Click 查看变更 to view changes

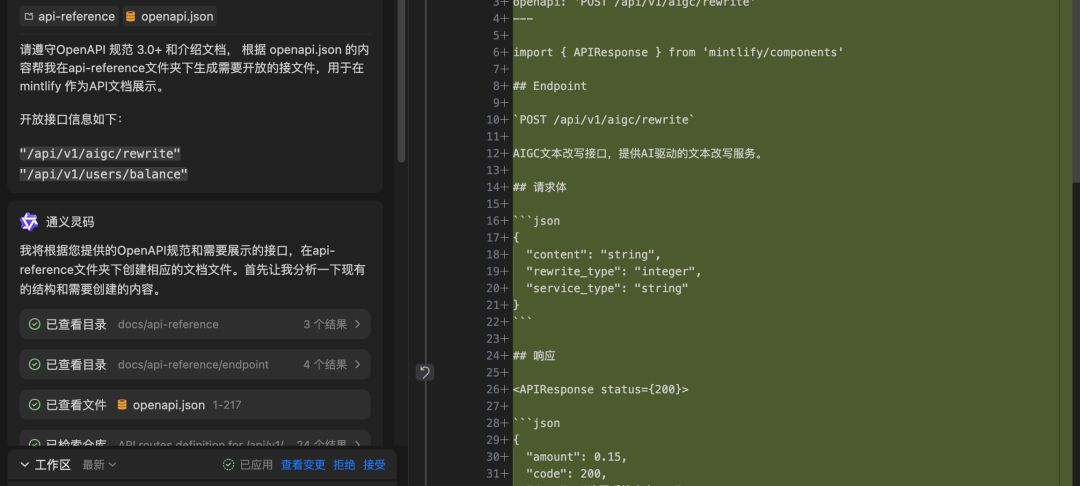coord(303,465)
